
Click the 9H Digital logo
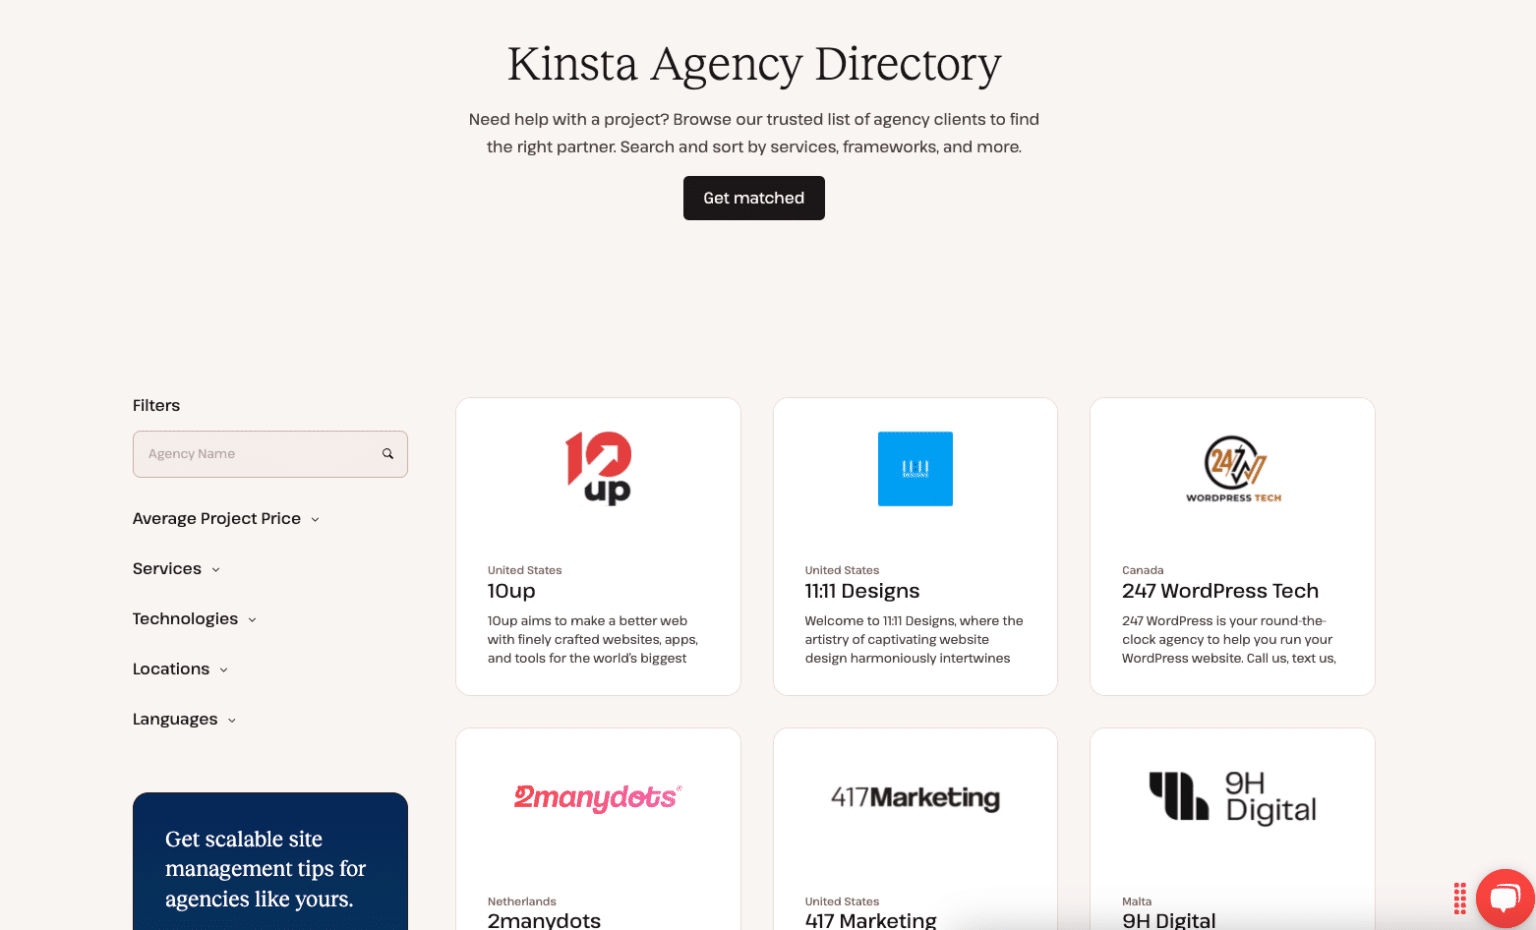(1231, 797)
